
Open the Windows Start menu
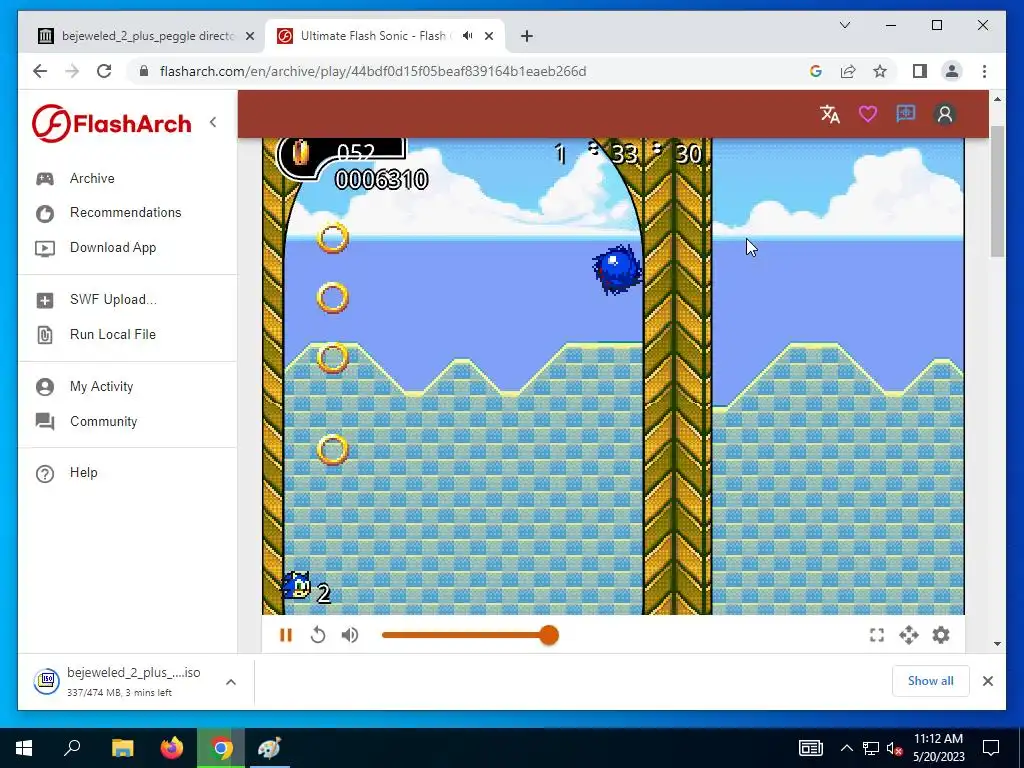[24, 748]
